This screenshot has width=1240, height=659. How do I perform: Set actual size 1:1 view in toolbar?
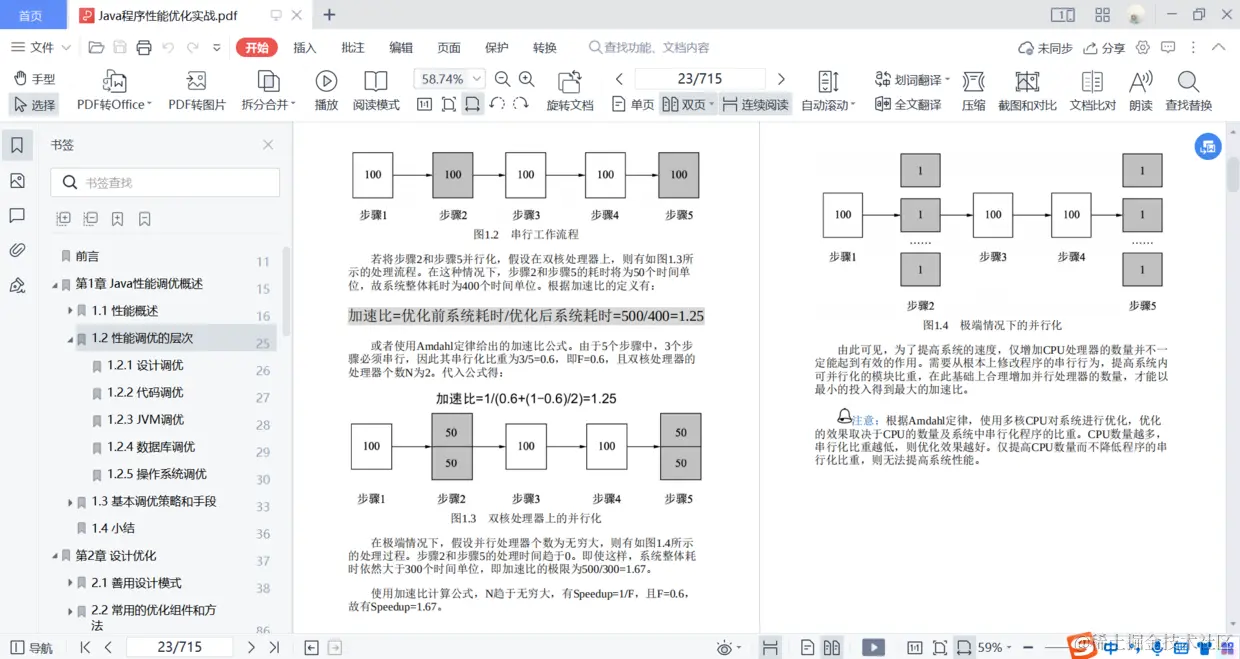coord(424,104)
